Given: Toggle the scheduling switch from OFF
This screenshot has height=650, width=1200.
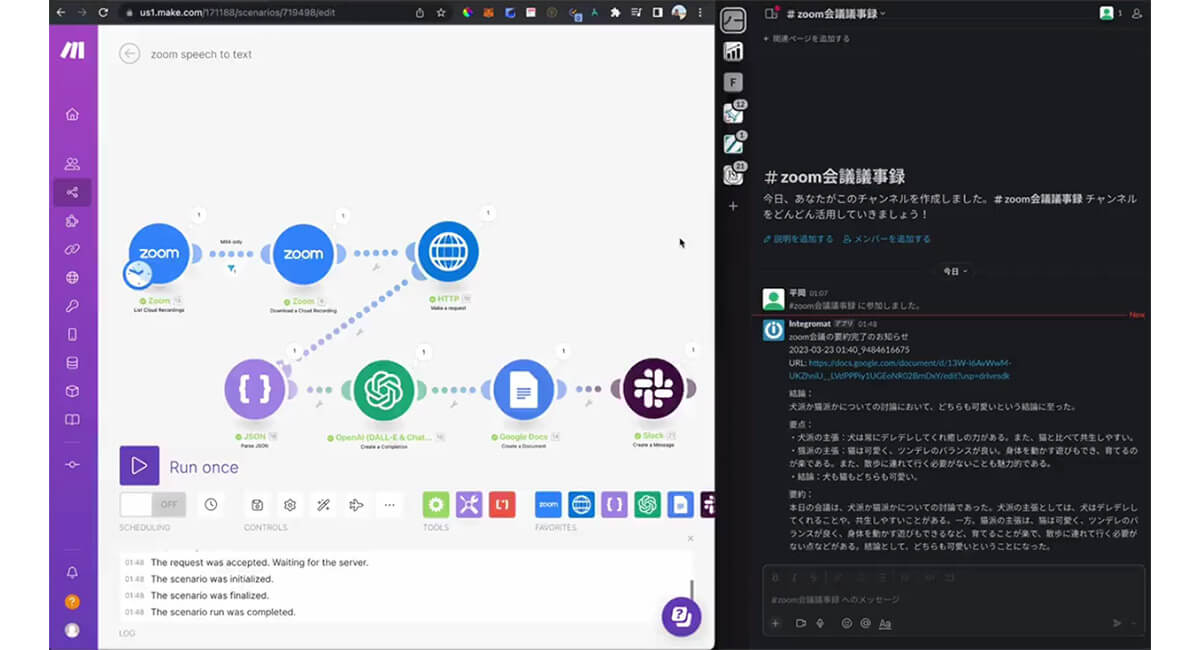Looking at the screenshot, I should click(153, 505).
